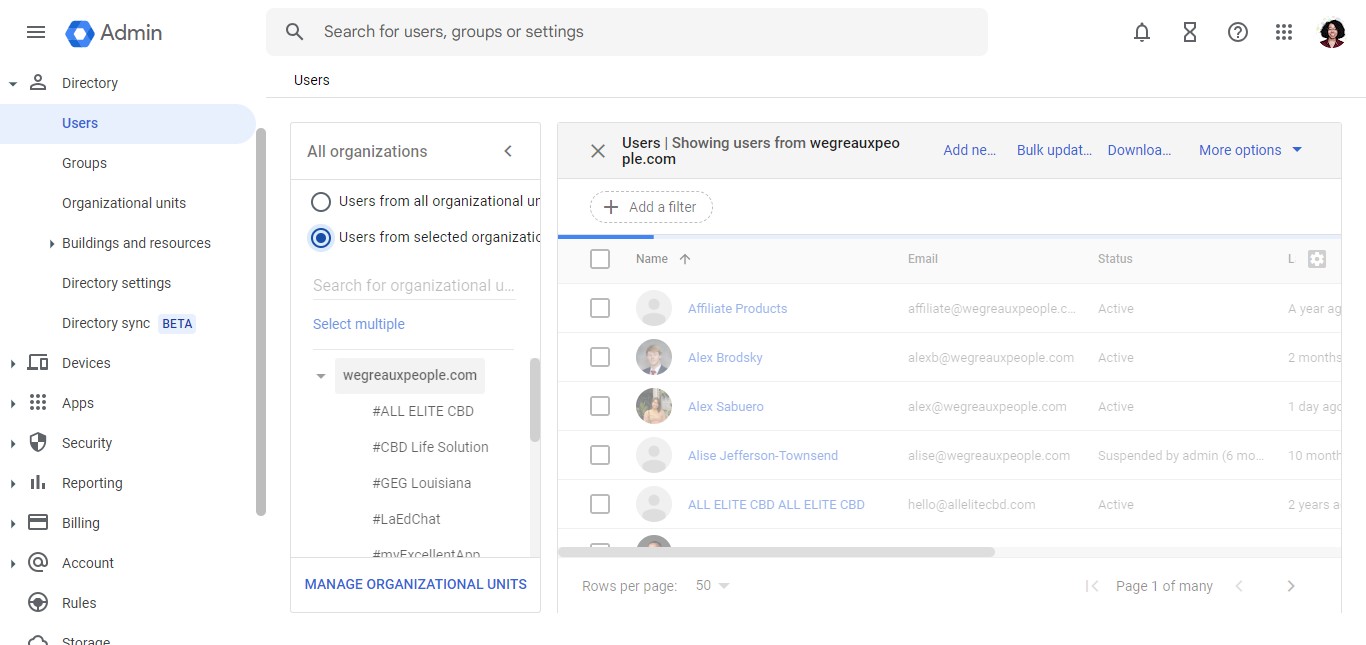Open the main hamburger menu
The image size is (1366, 645).
36,32
